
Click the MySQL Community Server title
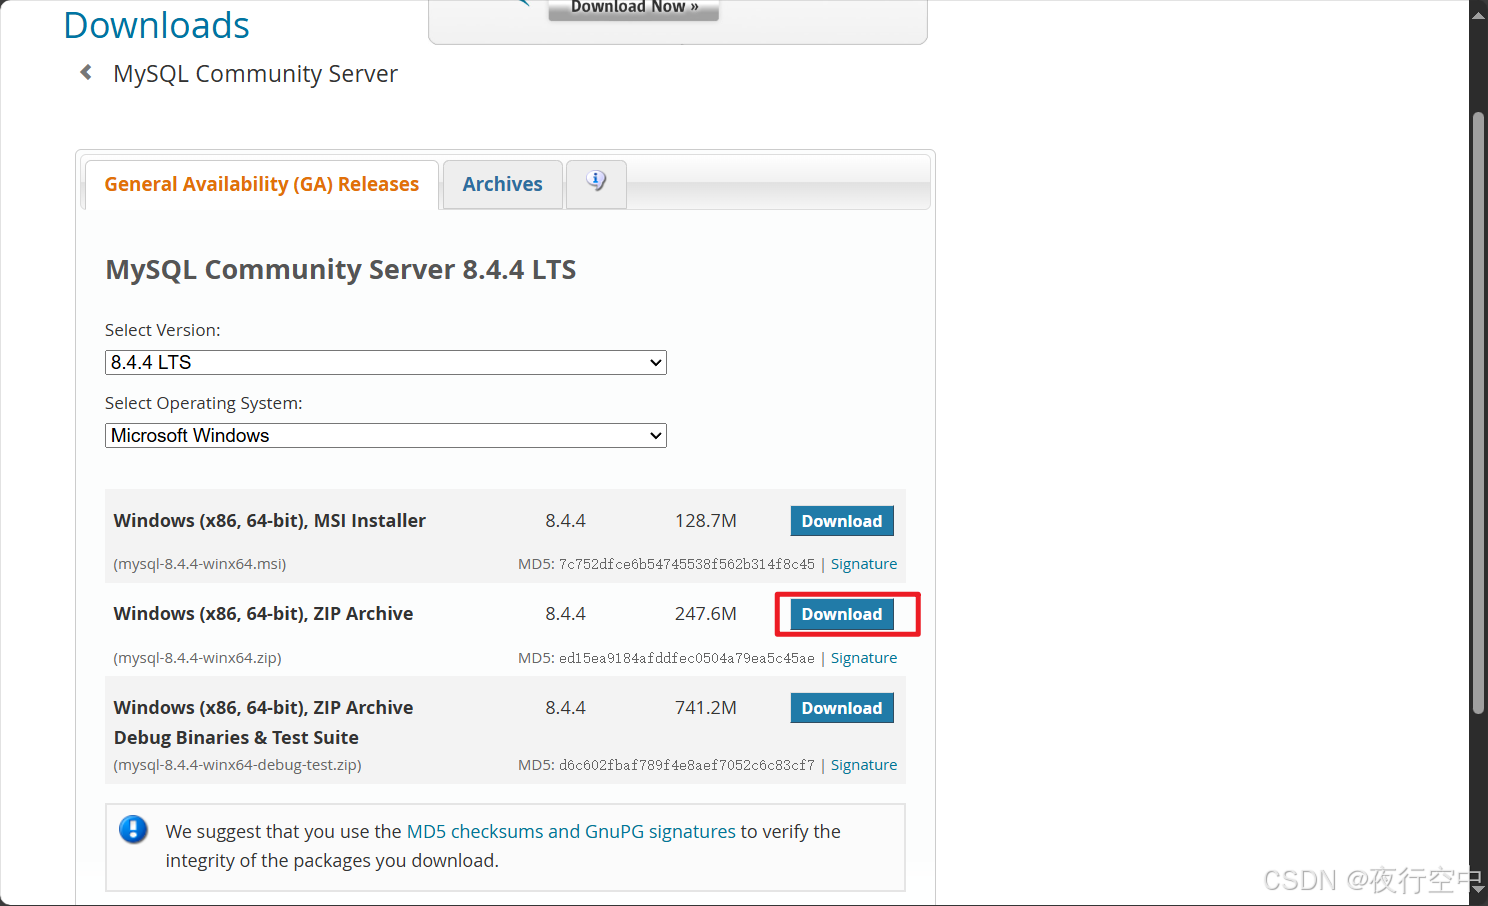(x=255, y=74)
